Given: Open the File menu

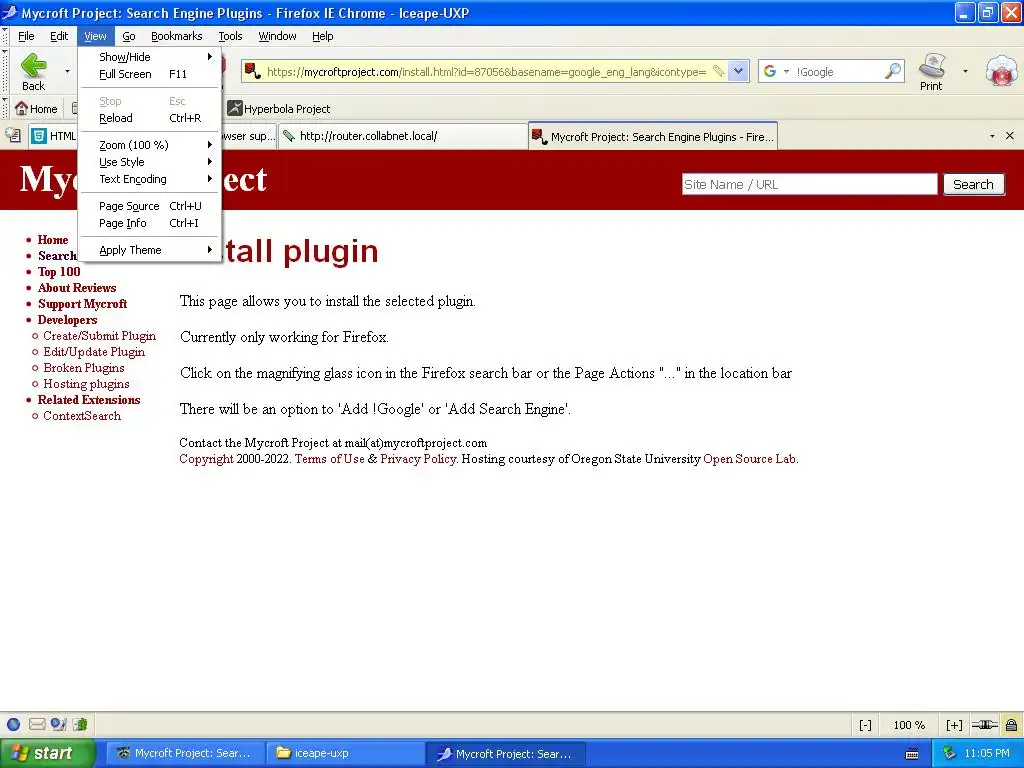Looking at the screenshot, I should point(26,36).
